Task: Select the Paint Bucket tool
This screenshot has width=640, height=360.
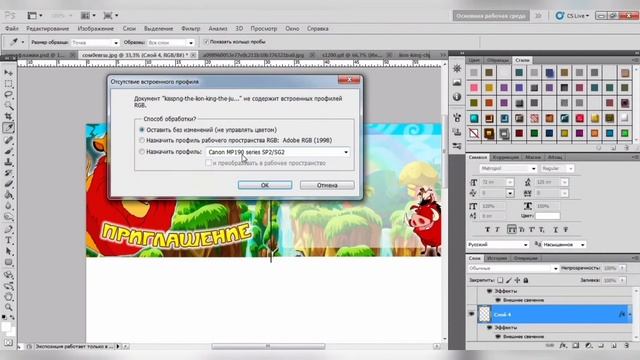Action: (x=8, y=195)
